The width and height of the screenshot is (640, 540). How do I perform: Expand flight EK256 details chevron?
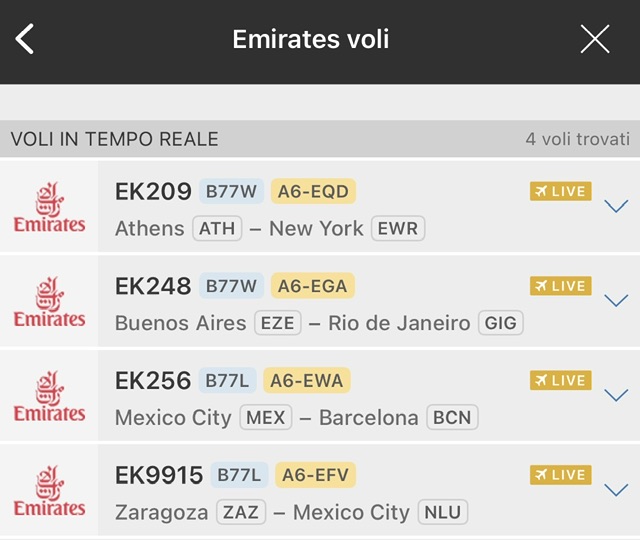pyautogui.click(x=616, y=396)
